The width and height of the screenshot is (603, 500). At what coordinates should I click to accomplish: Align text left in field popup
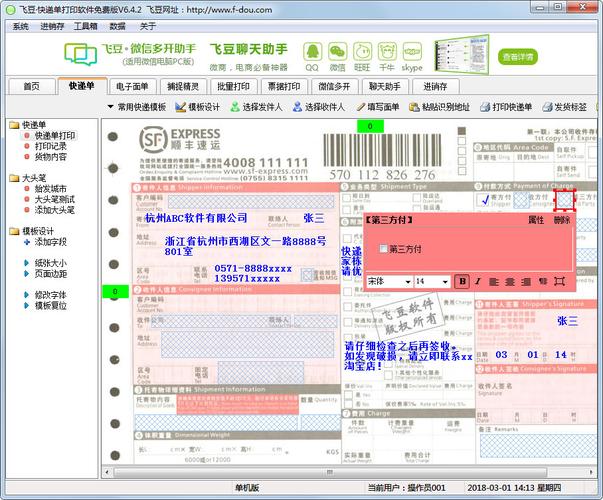coord(494,282)
